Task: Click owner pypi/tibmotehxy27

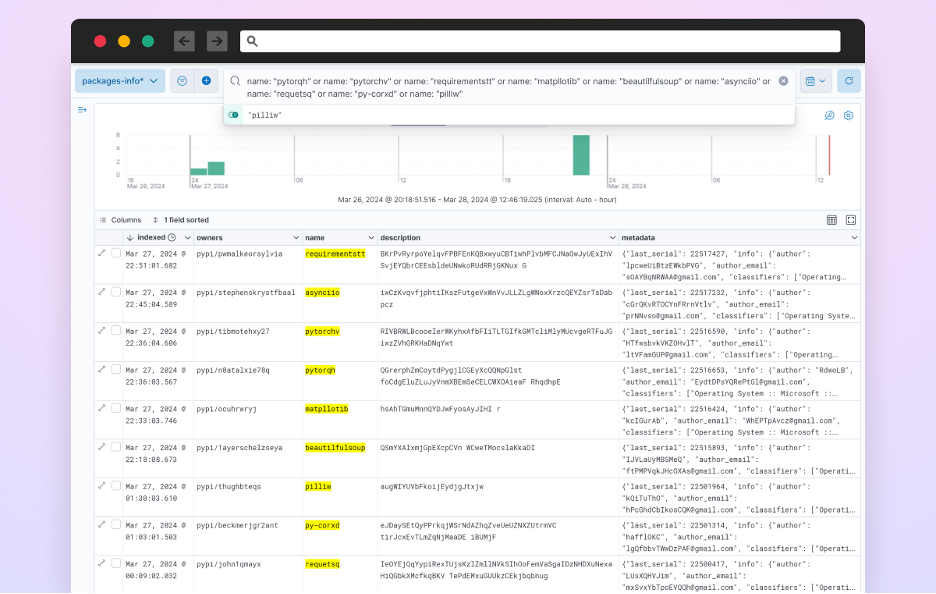Action: tap(233, 331)
